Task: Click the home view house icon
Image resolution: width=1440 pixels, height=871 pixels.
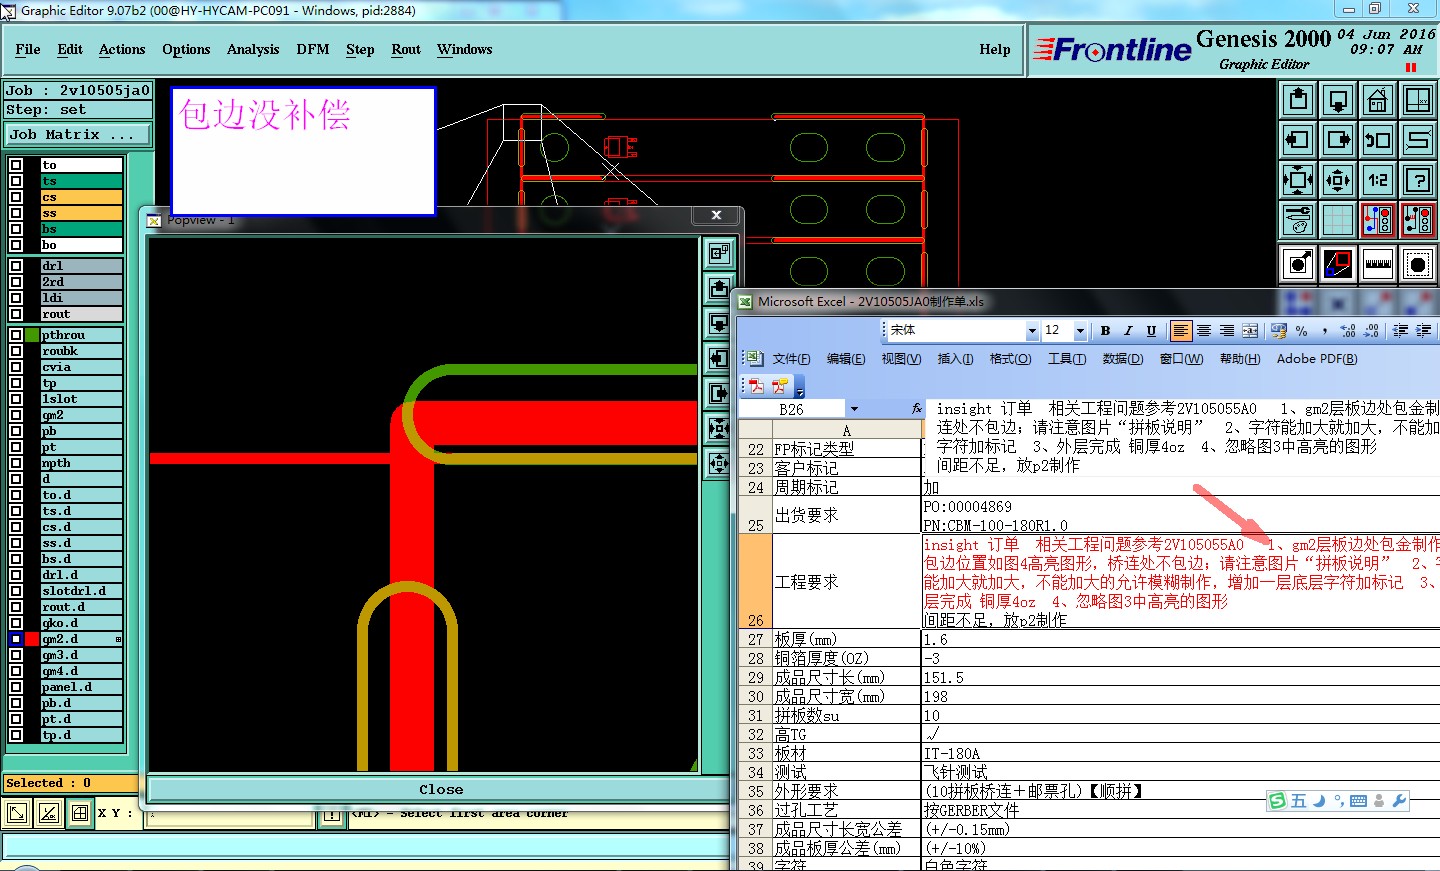Action: pos(1378,100)
